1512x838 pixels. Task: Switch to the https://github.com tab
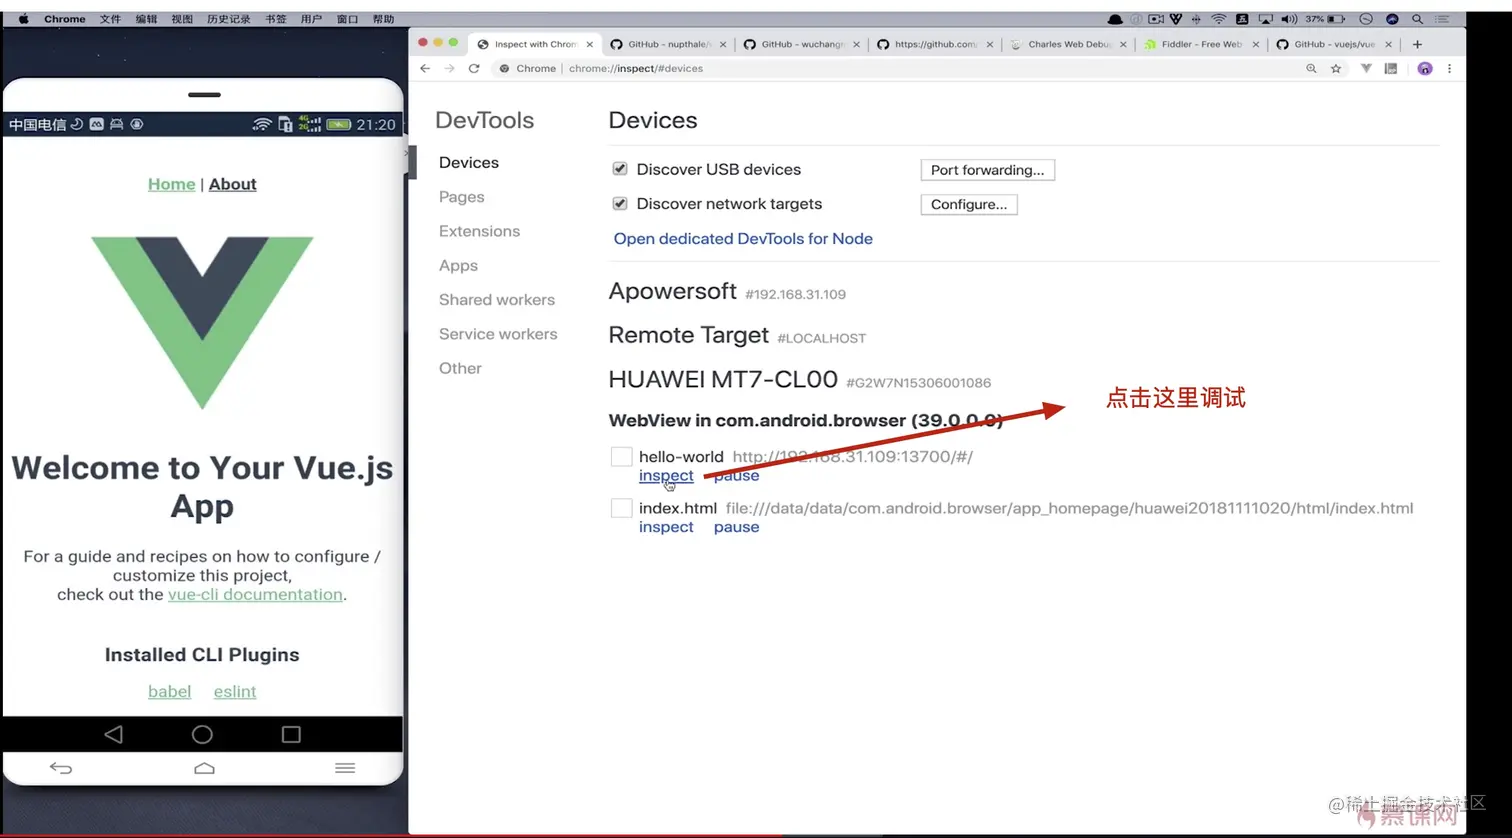coord(934,44)
